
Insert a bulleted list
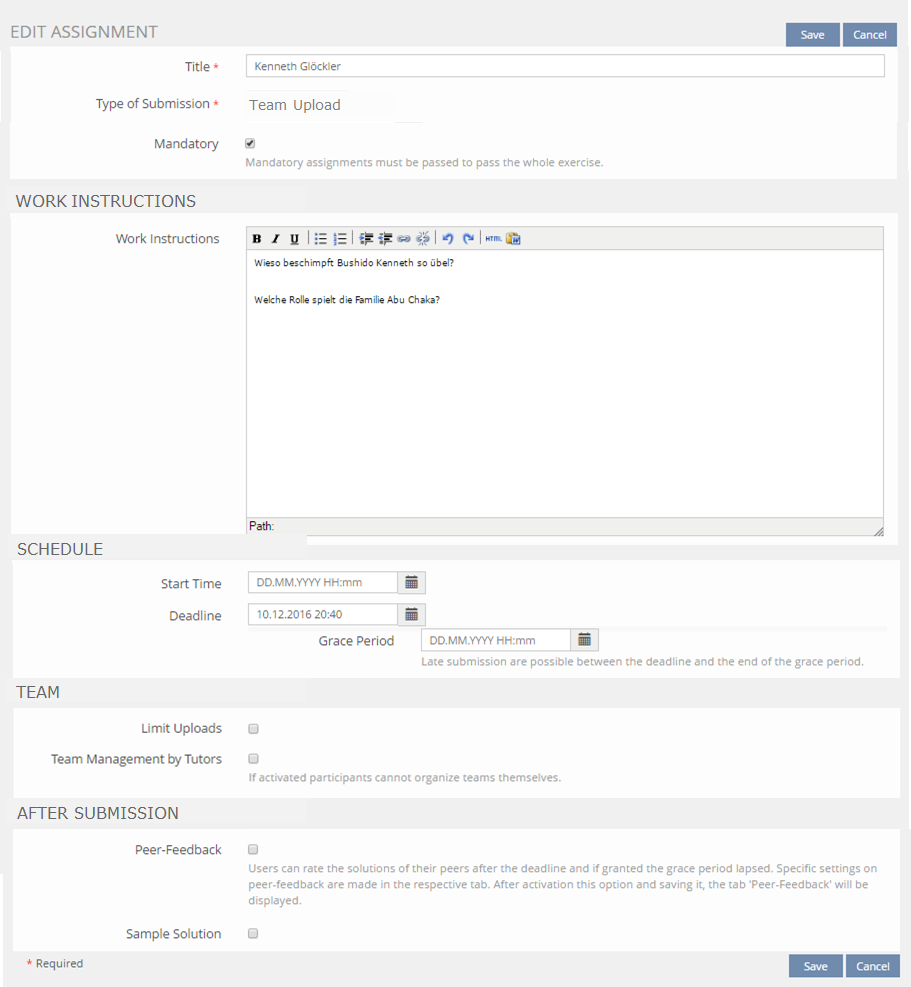tap(320, 239)
